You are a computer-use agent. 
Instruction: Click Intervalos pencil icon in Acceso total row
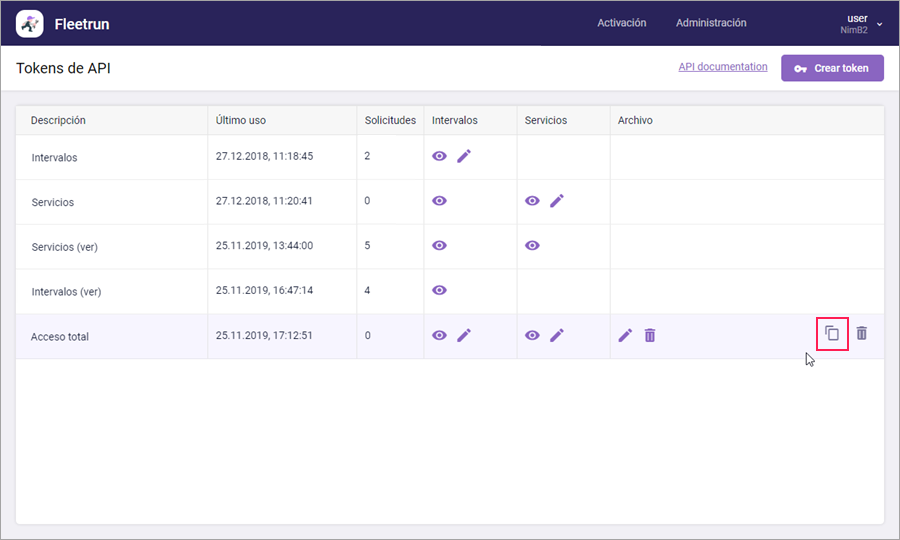click(464, 335)
